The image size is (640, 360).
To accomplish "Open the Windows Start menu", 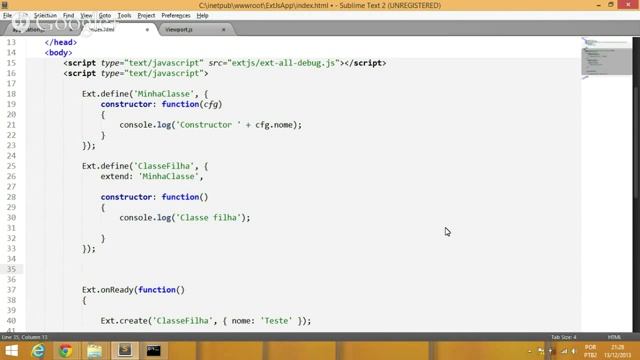I will click(x=11, y=351).
